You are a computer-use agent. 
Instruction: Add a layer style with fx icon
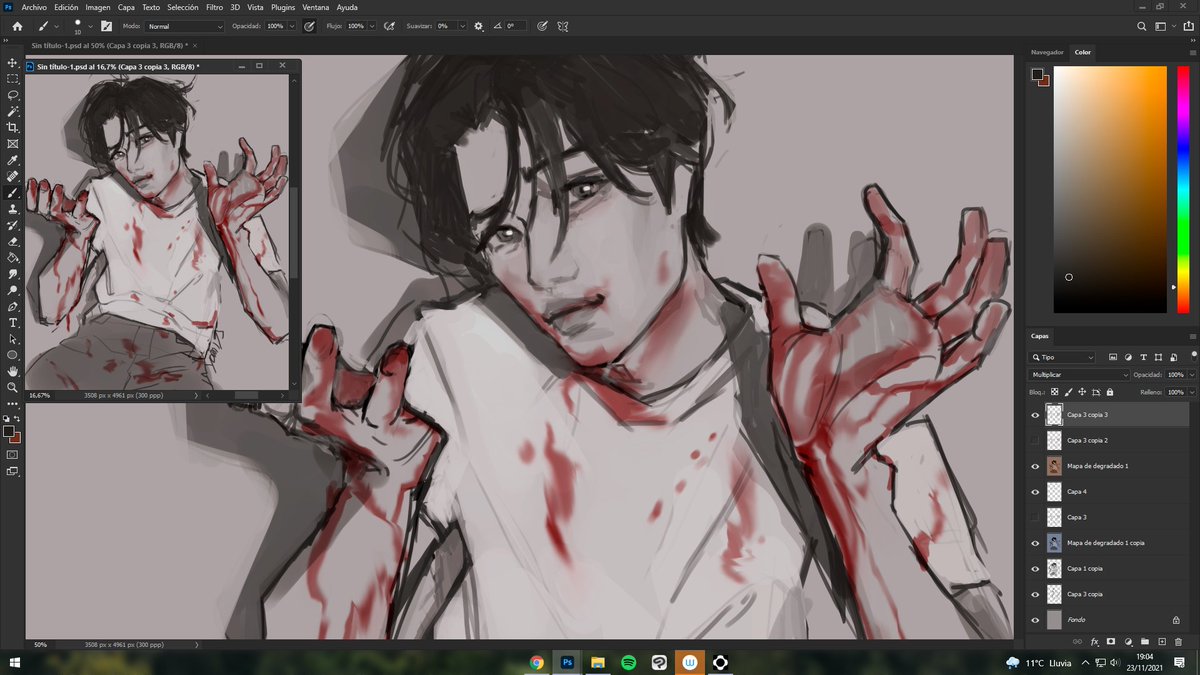coord(1095,641)
